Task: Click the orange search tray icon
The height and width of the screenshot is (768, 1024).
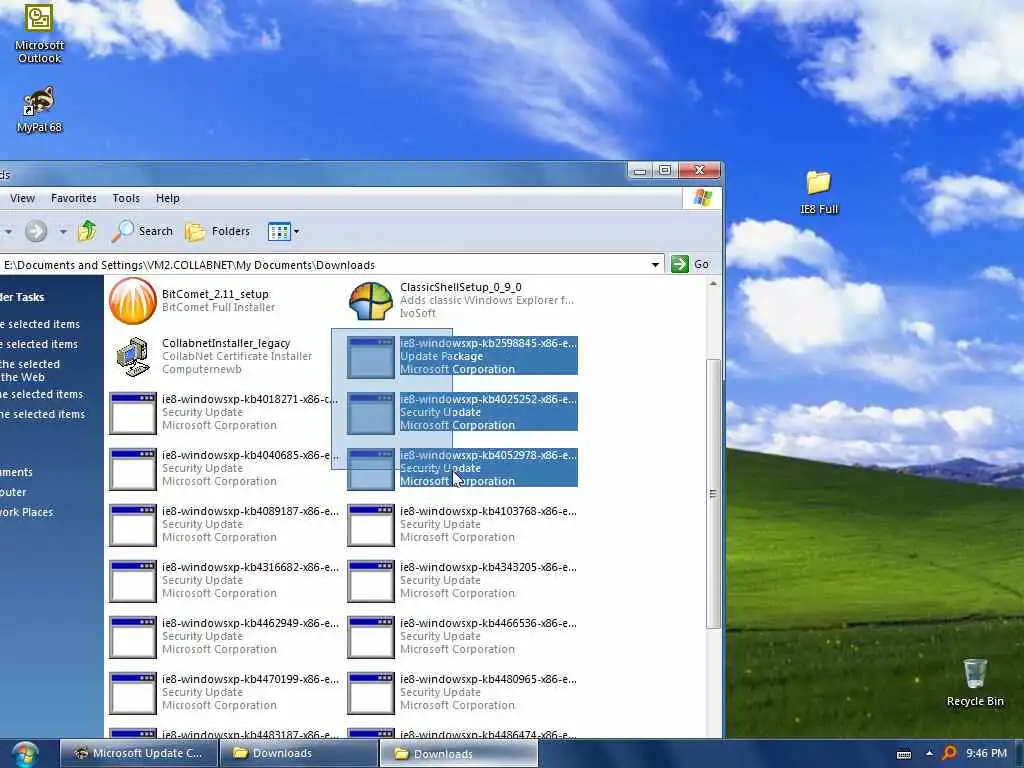Action: tap(950, 754)
